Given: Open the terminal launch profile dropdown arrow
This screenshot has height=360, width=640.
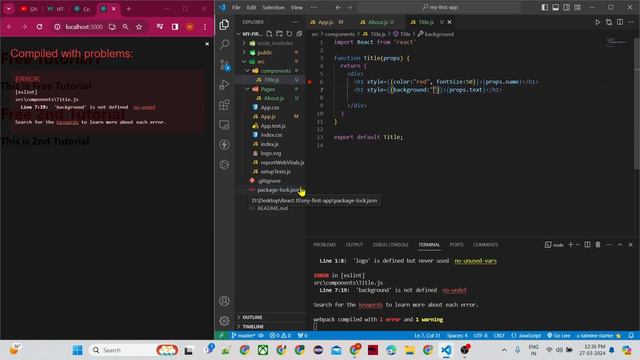Looking at the screenshot, I should 578,244.
